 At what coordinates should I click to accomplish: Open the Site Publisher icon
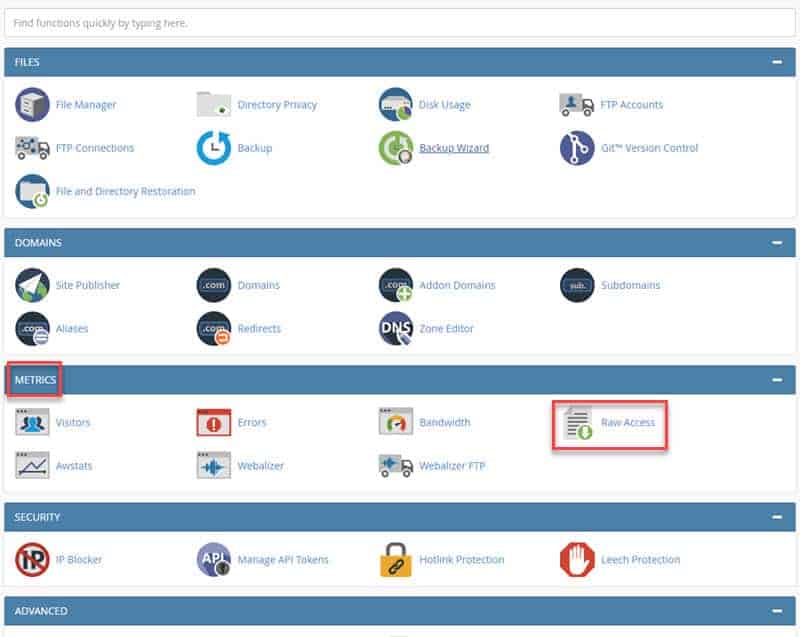(x=32, y=285)
